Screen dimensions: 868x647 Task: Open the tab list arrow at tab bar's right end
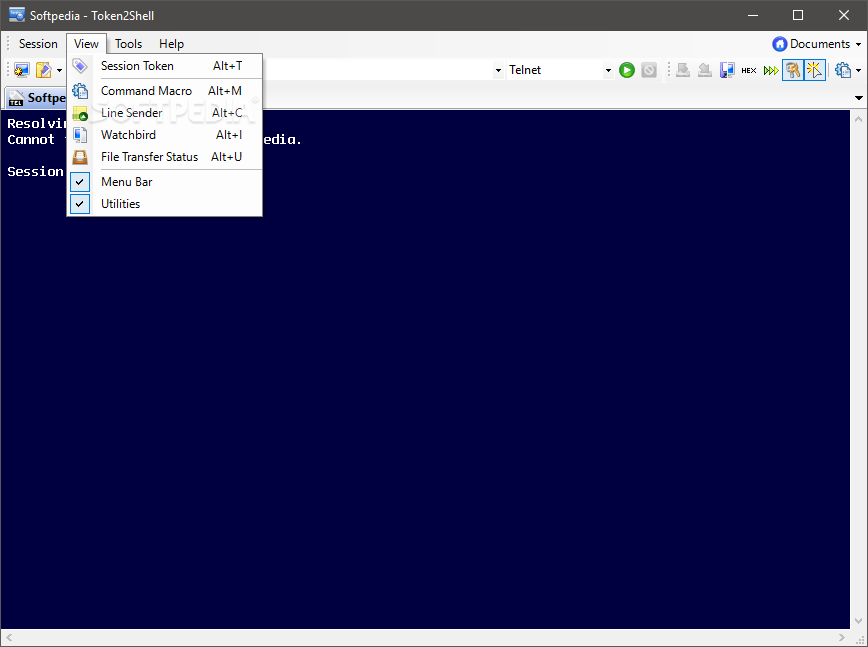tap(859, 98)
